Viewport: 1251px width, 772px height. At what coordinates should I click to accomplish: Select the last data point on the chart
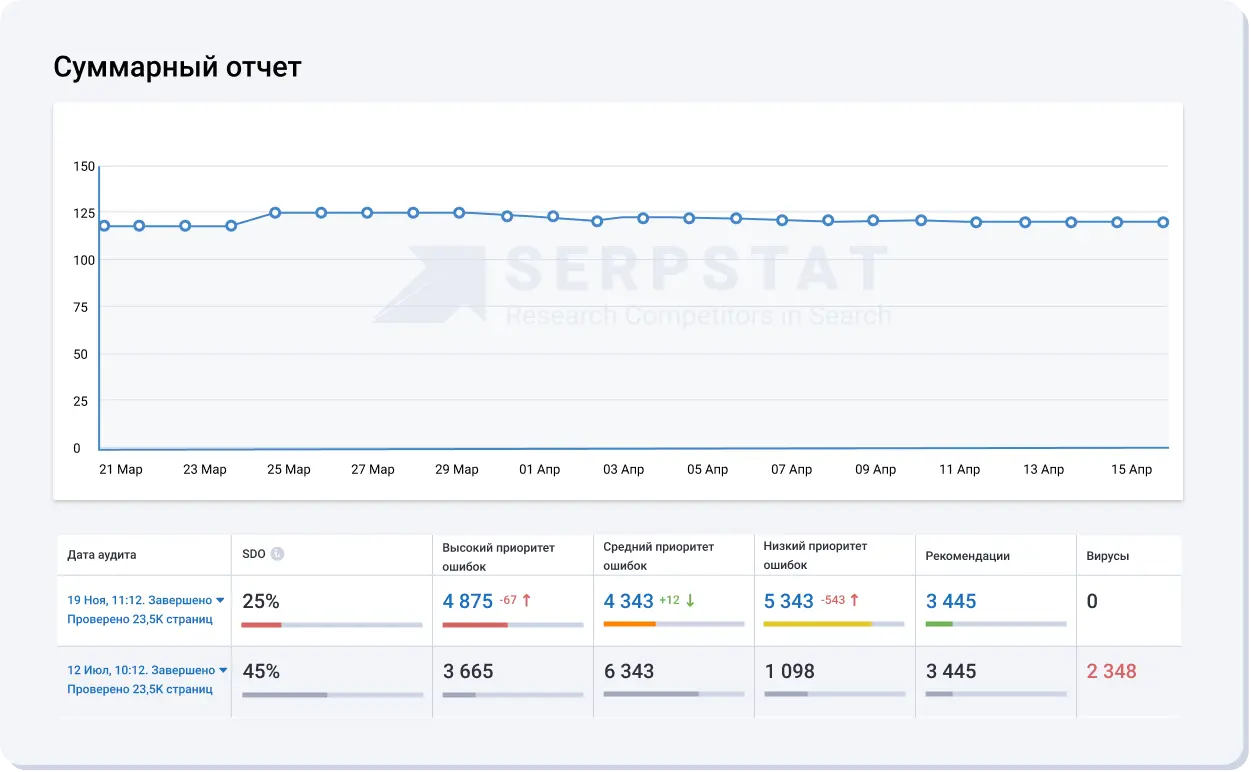[x=1163, y=222]
